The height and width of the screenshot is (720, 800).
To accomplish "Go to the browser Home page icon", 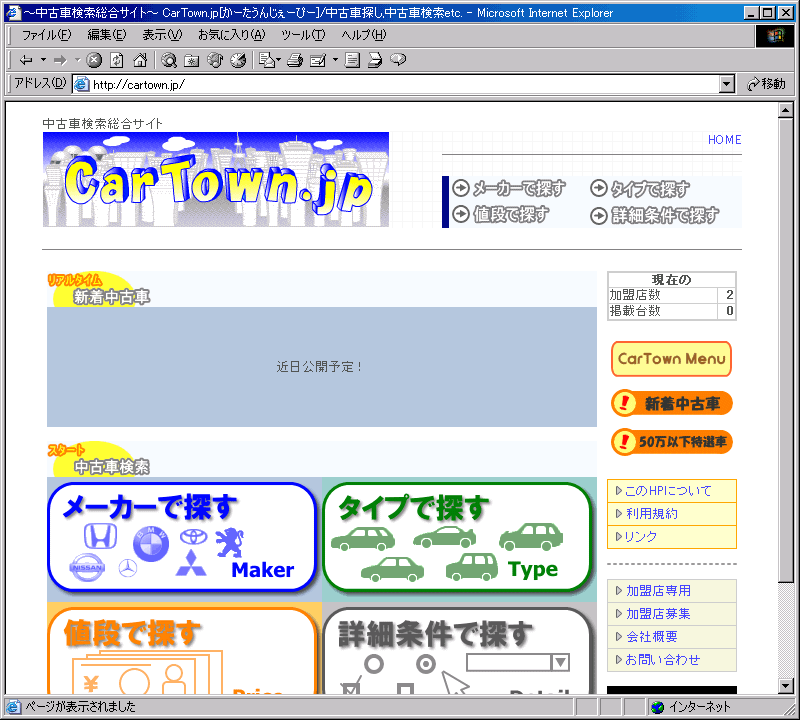I will pos(140,60).
